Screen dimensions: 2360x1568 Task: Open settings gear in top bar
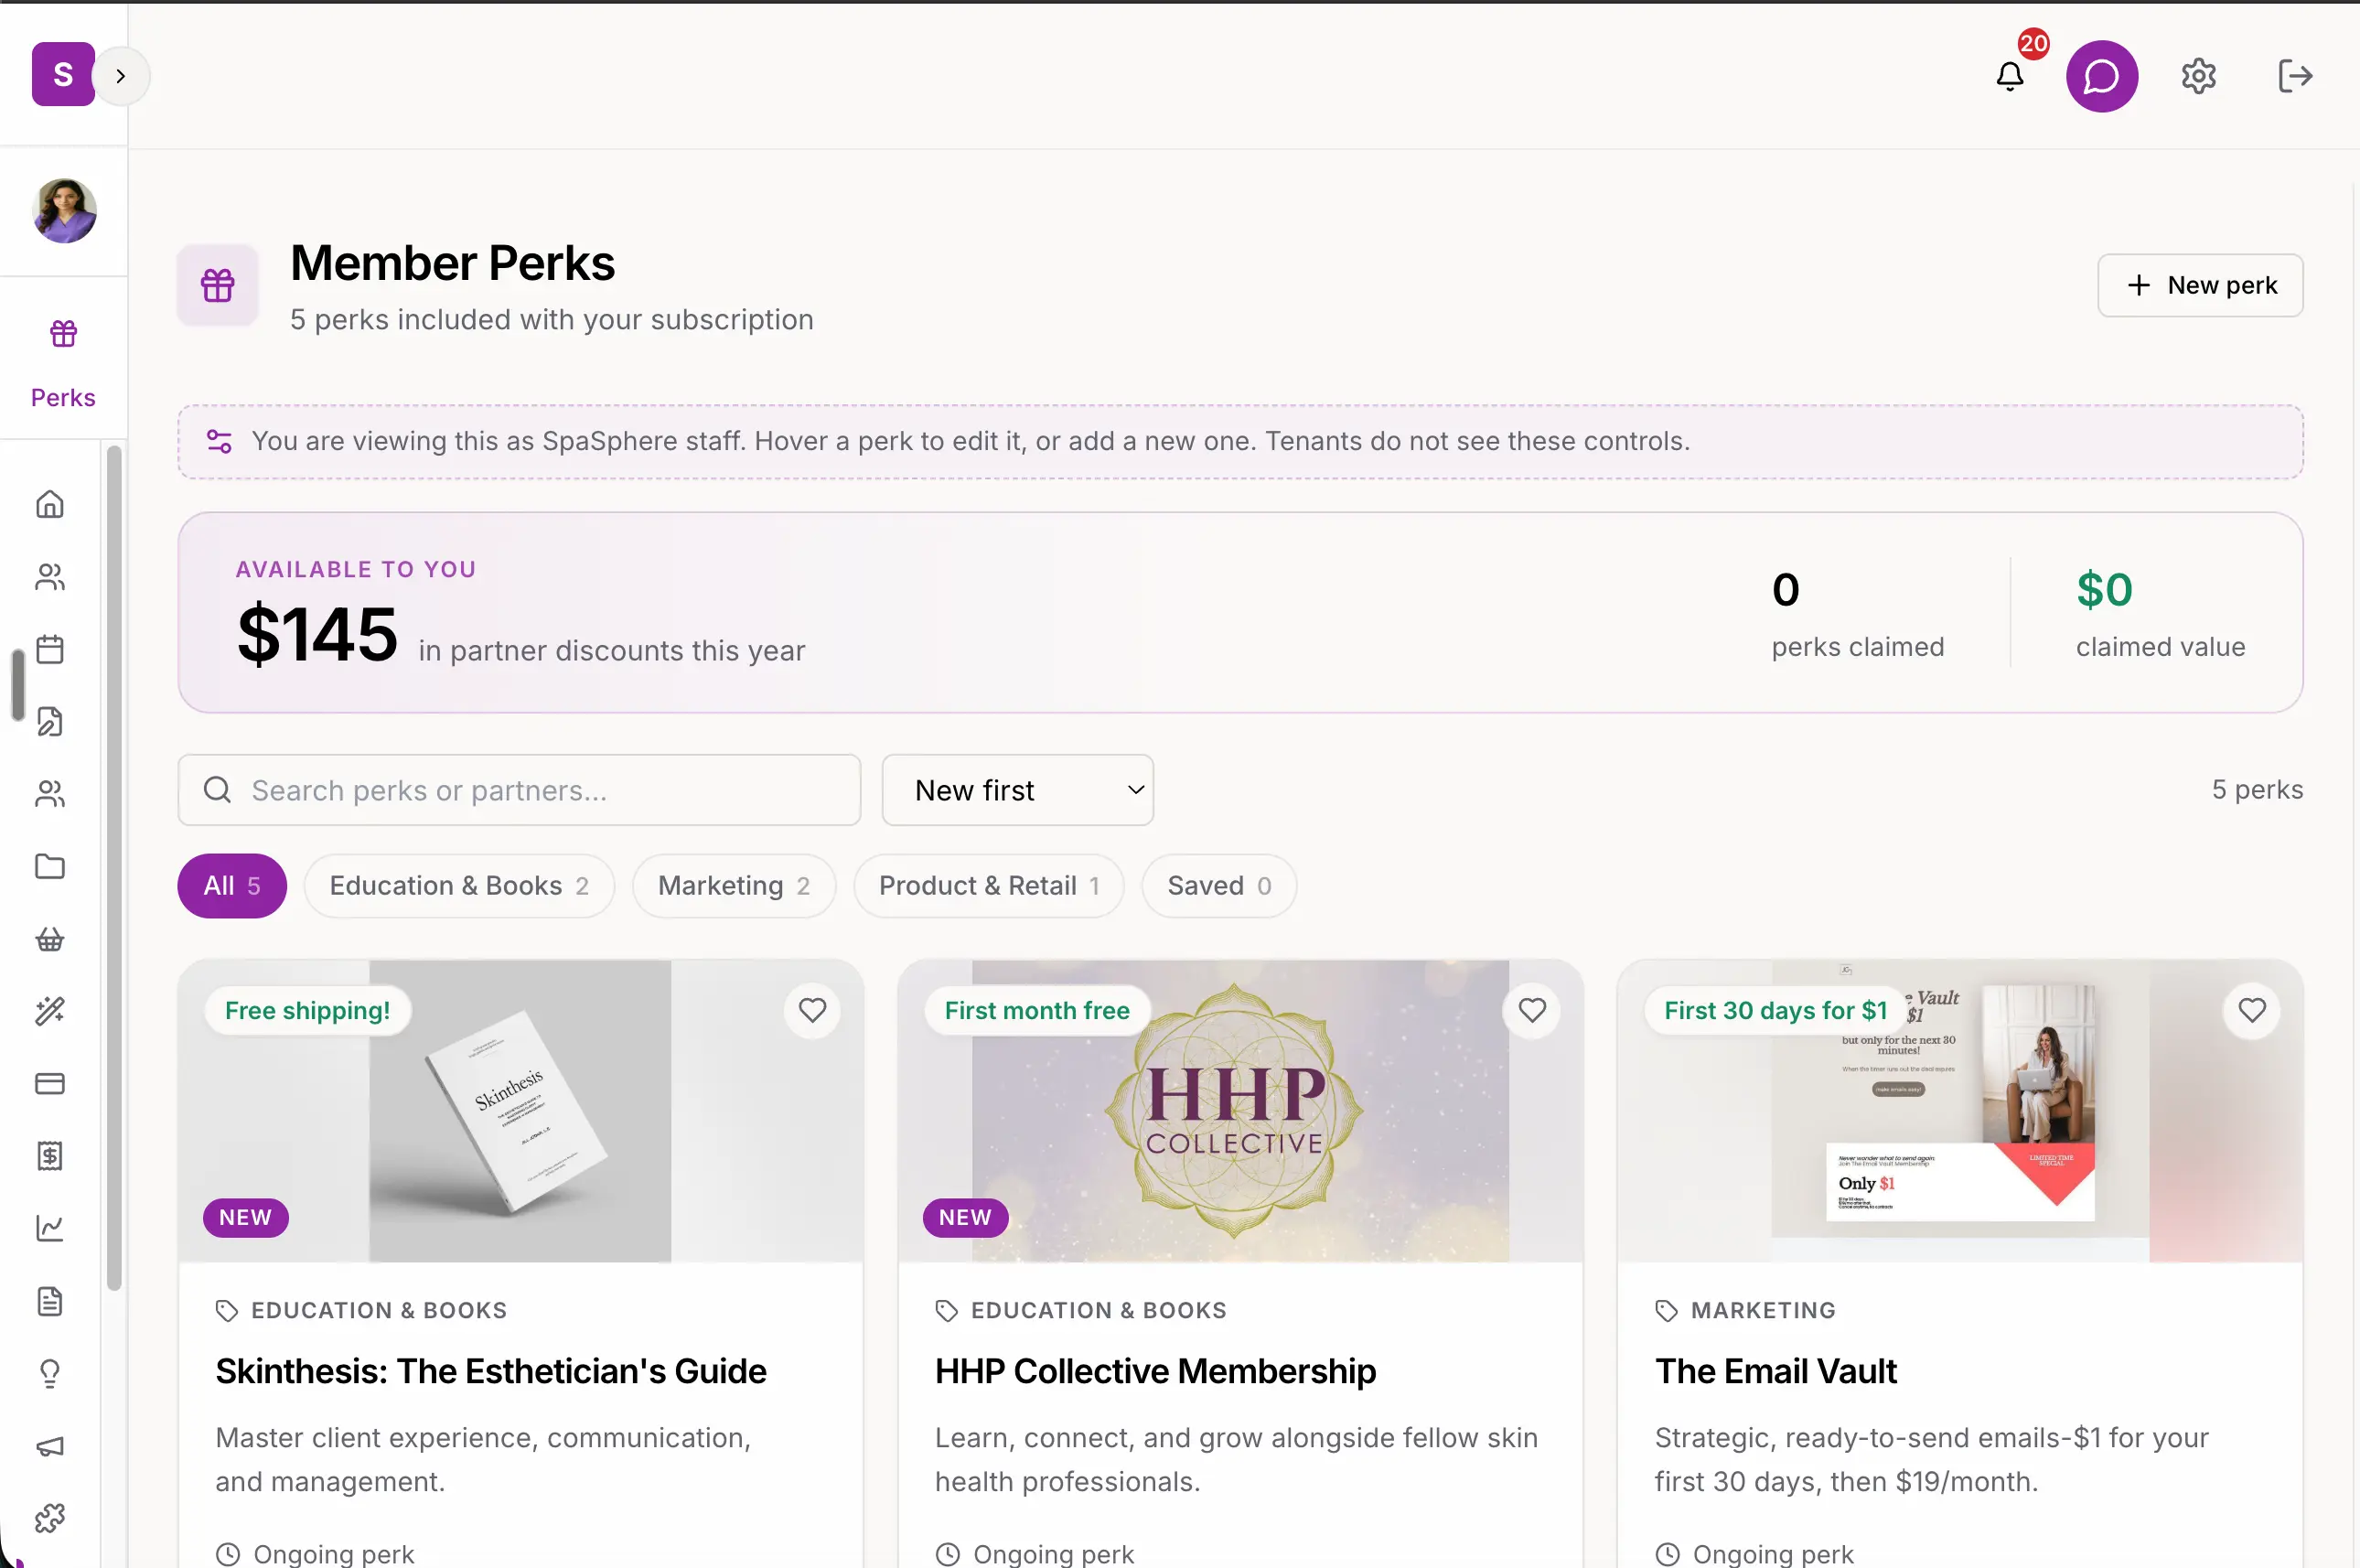point(2198,76)
